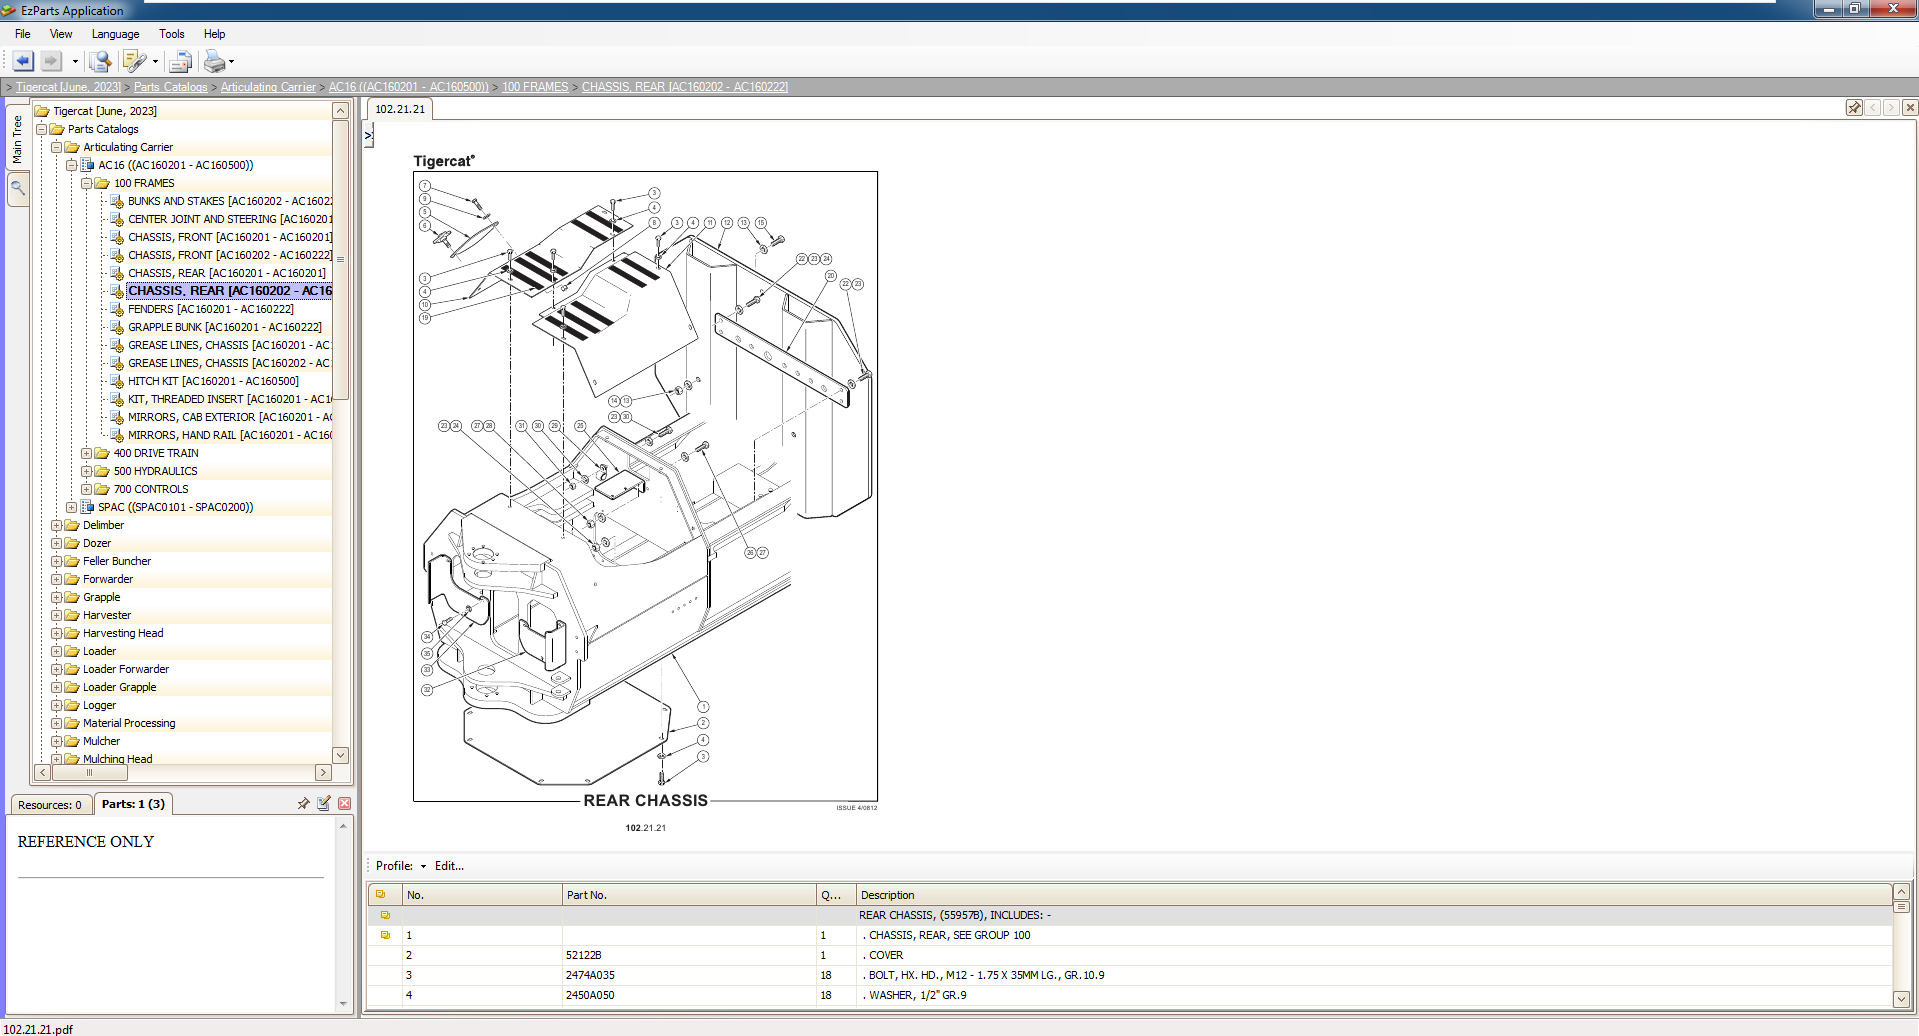Click the back navigation arrow icon
1919x1036 pixels.
pos(22,61)
